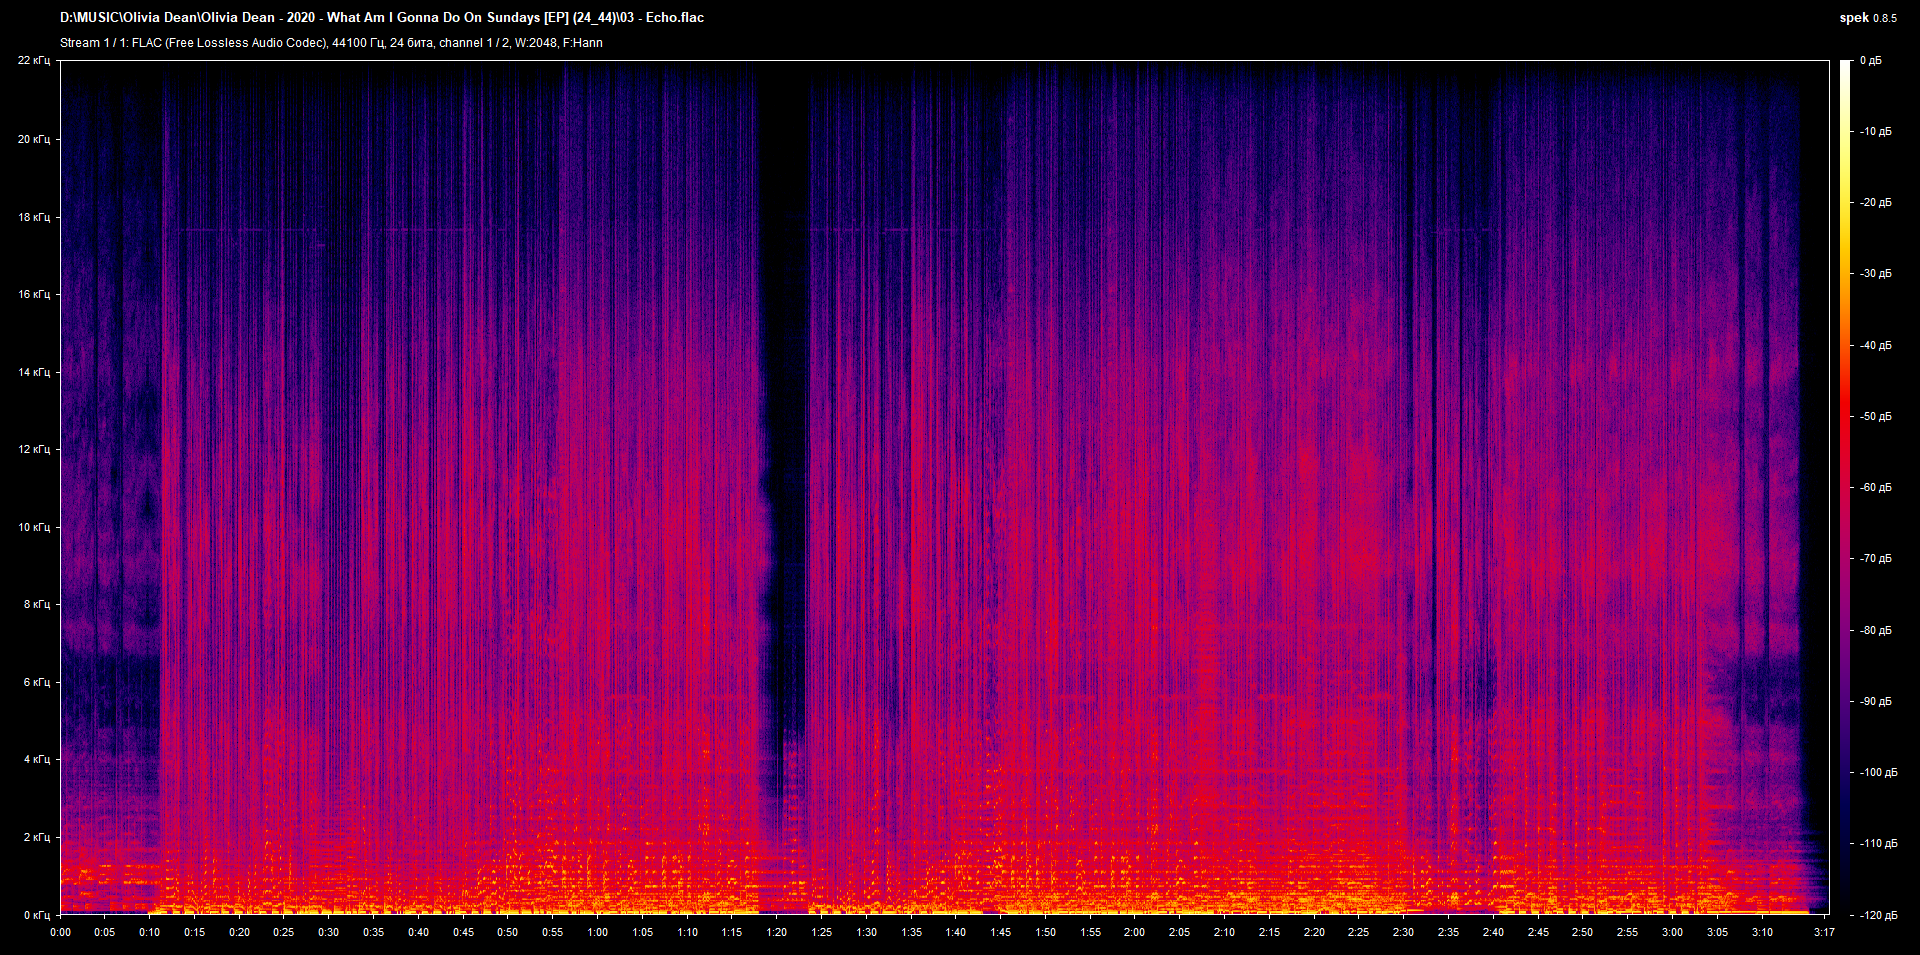Click the -110 дБ level label
The height and width of the screenshot is (955, 1920).
click(x=1878, y=844)
